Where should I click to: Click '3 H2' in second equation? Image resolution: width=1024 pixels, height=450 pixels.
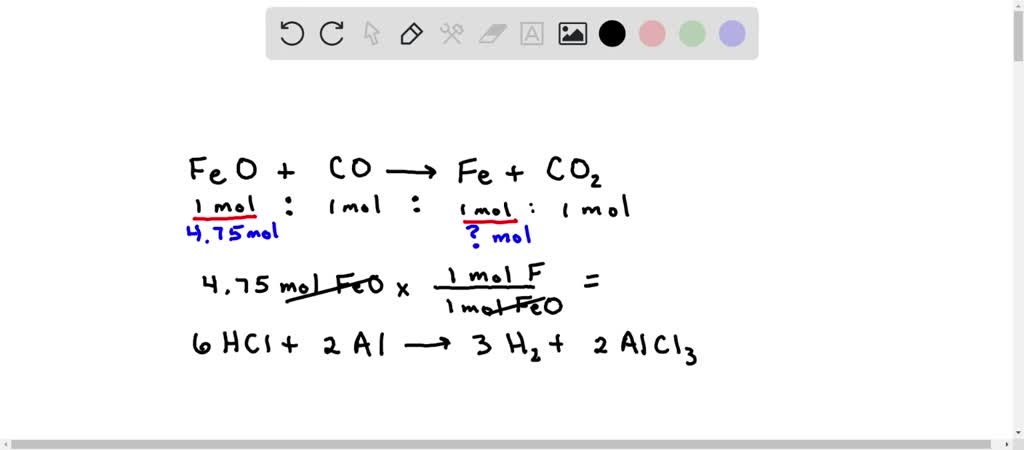tap(507, 346)
